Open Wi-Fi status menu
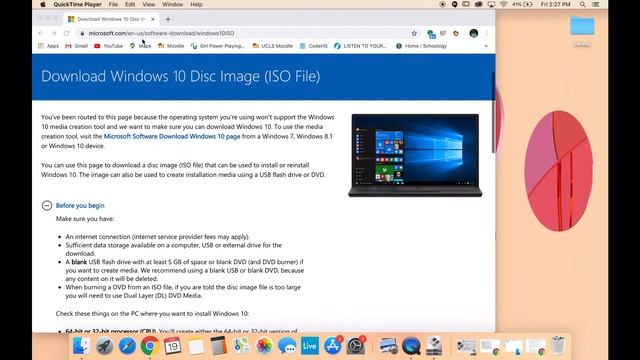Image resolution: width=640 pixels, height=360 pixels. tap(504, 4)
